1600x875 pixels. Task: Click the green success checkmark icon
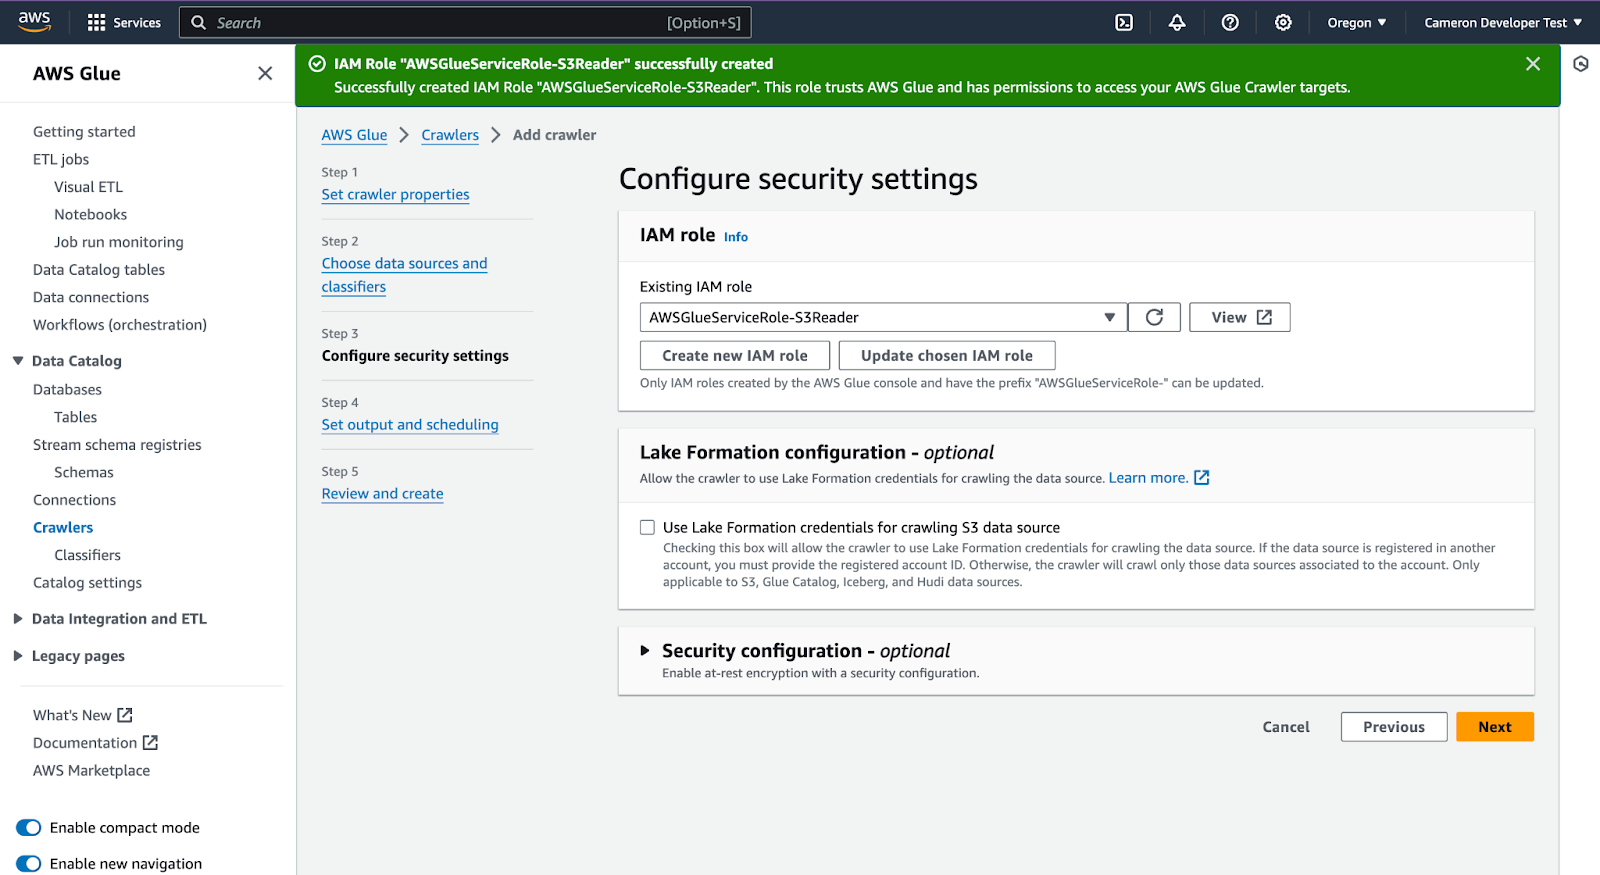[x=317, y=64]
